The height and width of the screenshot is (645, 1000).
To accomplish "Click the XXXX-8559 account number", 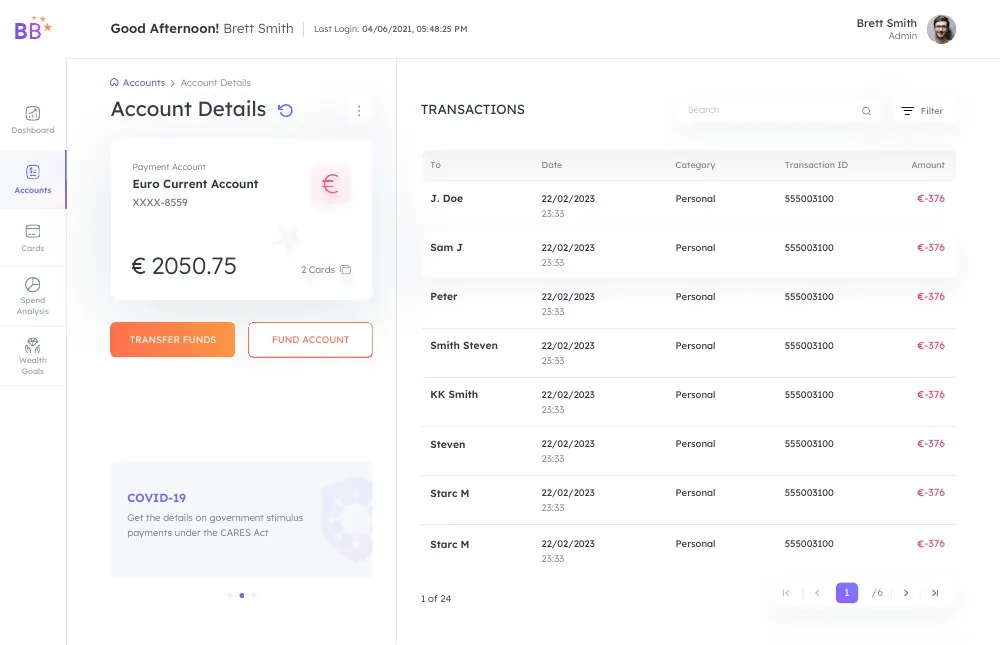I will click(160, 202).
